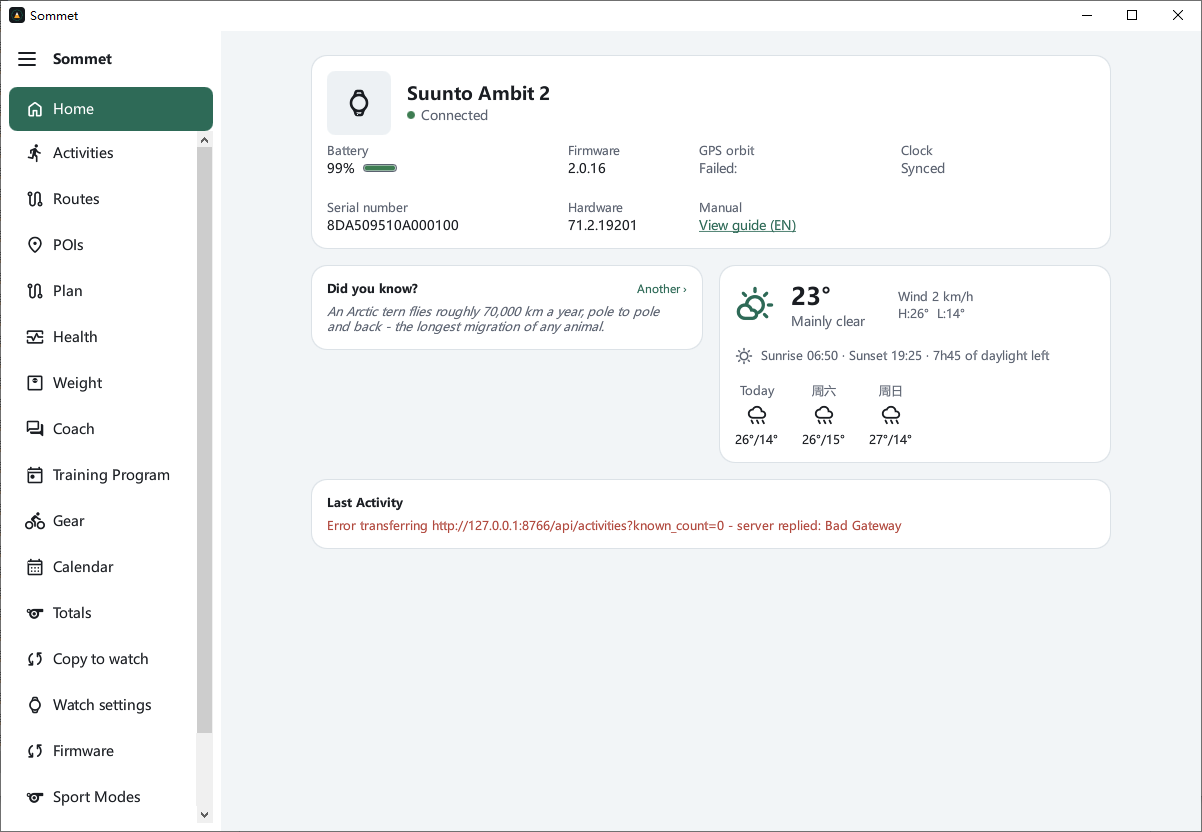The width and height of the screenshot is (1202, 832).
Task: Click the Copy to watch sync icon
Action: coord(35,659)
